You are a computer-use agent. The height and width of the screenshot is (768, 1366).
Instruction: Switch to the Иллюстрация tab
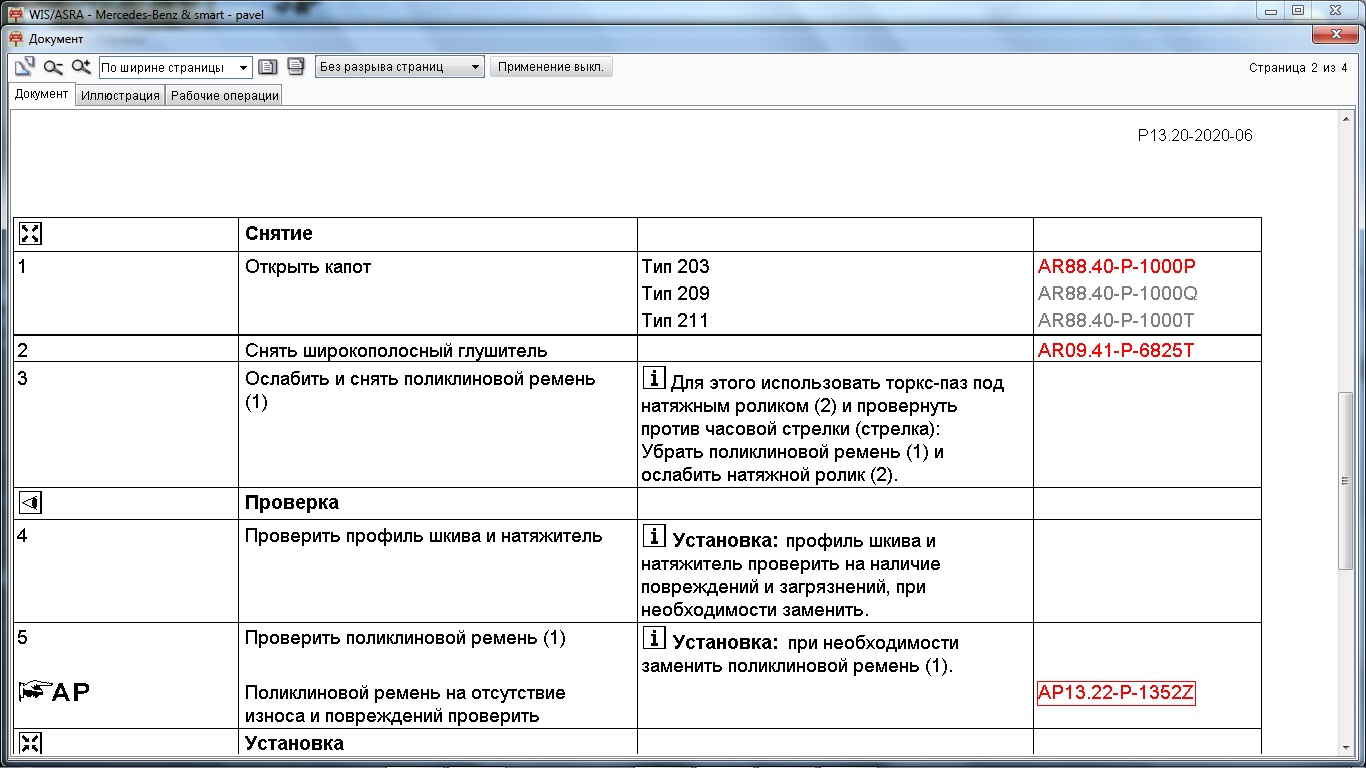tap(120, 96)
